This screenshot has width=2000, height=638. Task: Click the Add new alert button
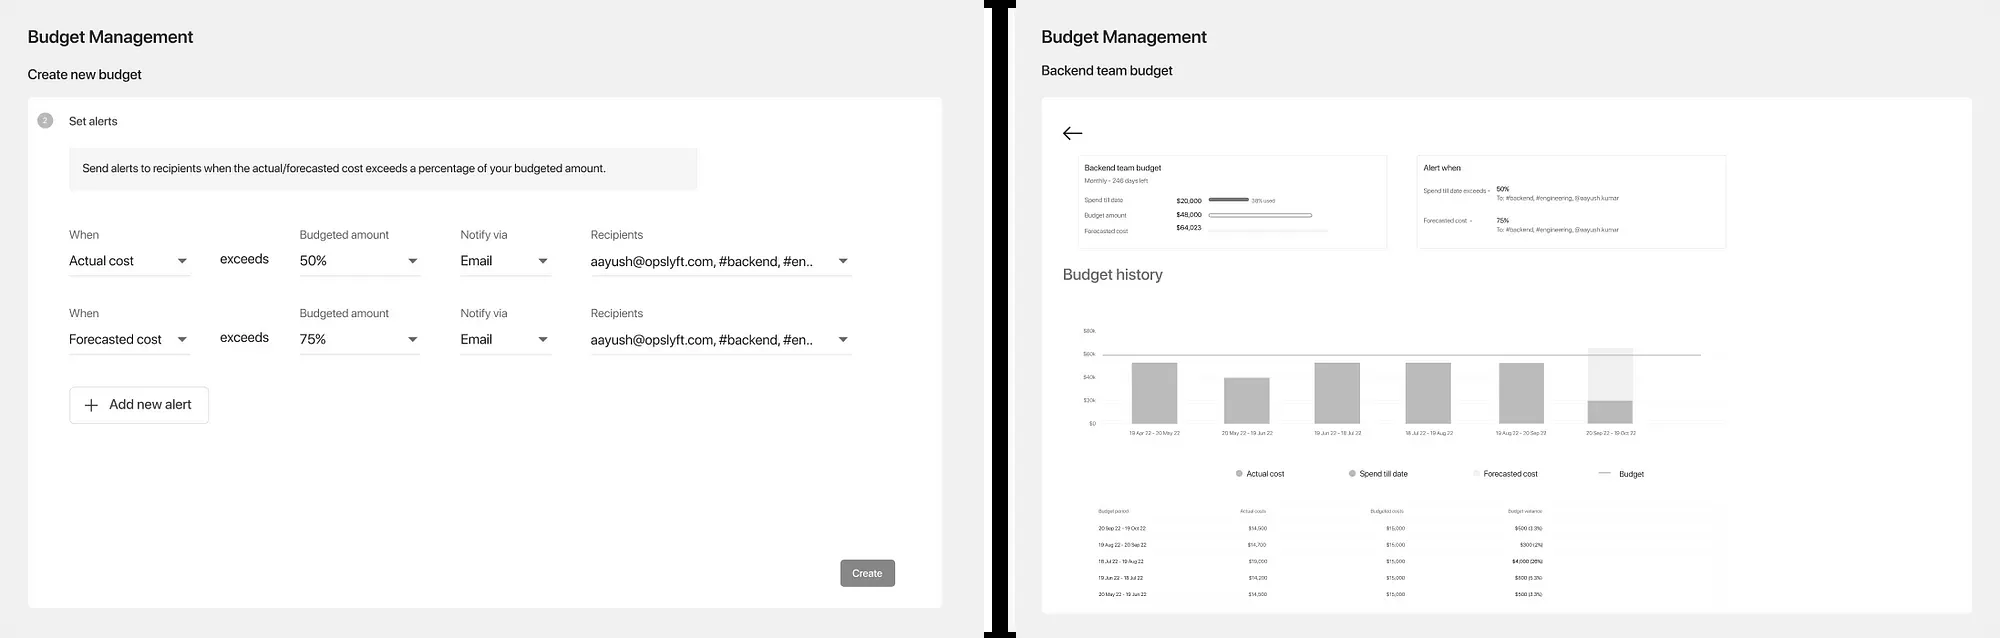(x=139, y=405)
